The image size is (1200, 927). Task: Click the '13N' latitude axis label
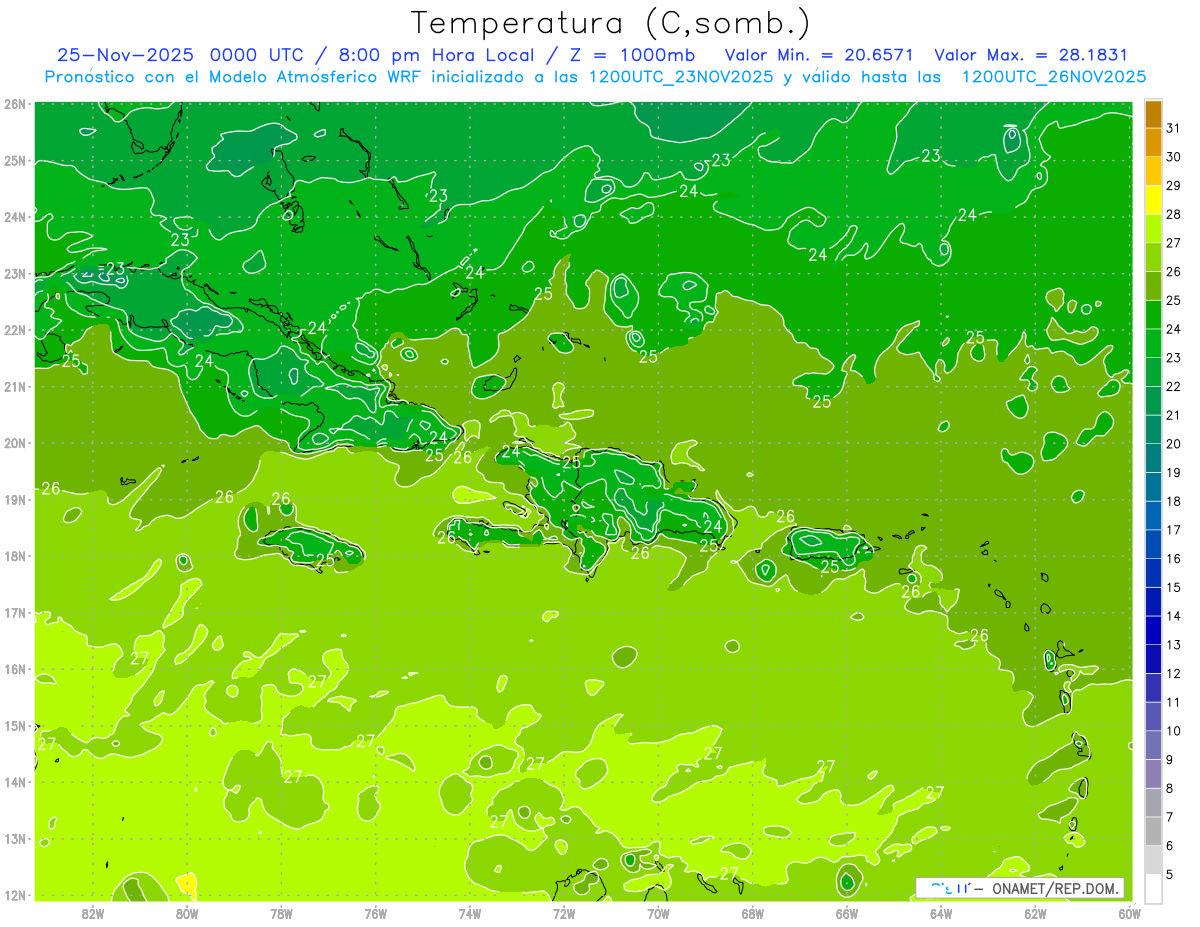point(15,838)
